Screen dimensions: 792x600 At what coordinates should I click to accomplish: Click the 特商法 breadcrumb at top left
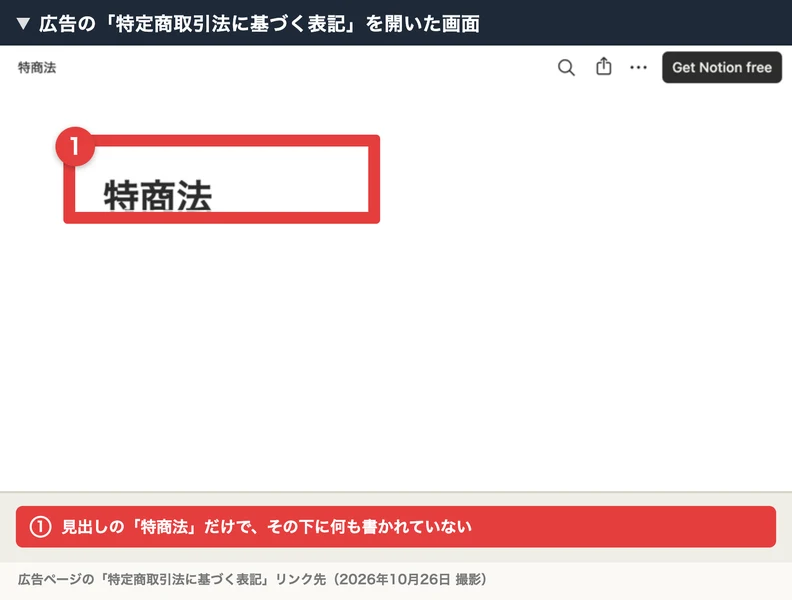coord(37,68)
